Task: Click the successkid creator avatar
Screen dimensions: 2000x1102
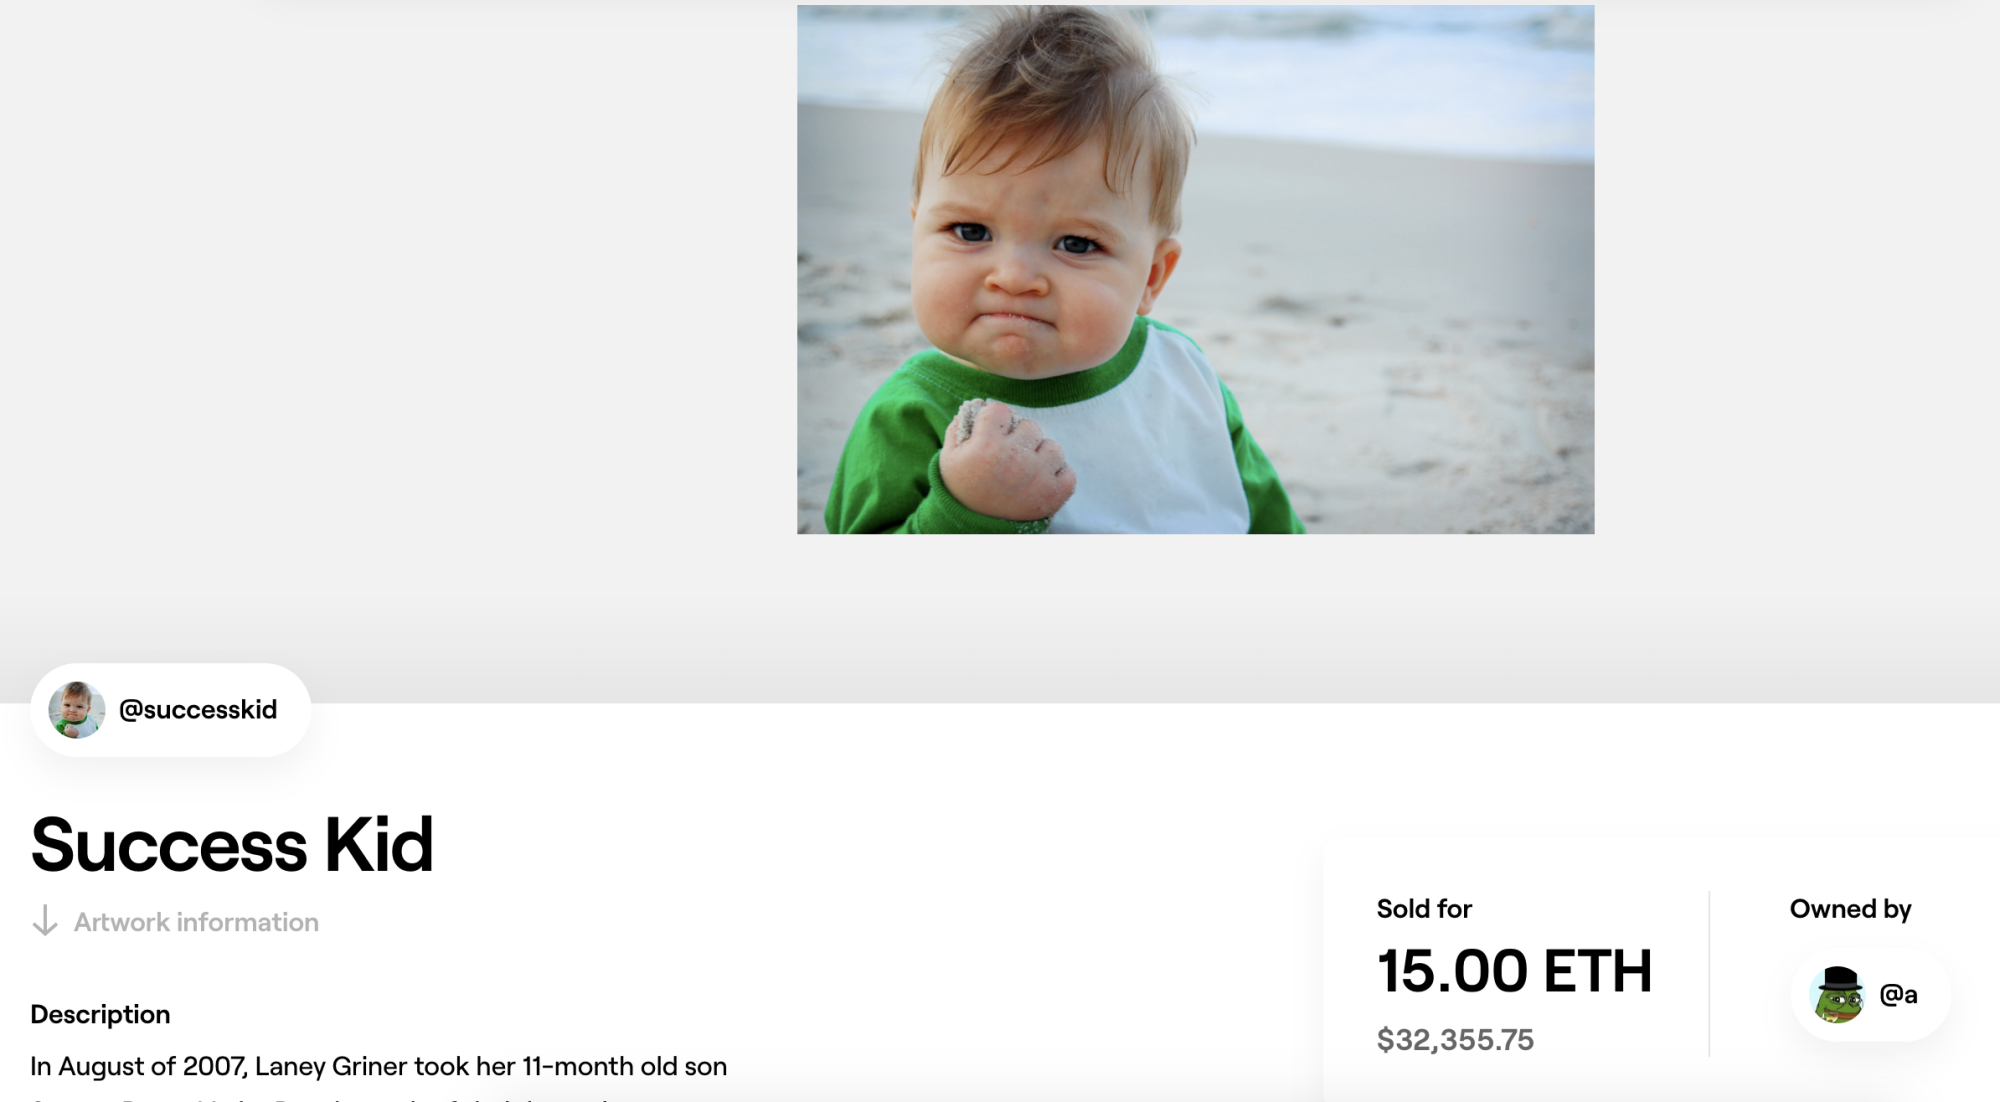Action: pyautogui.click(x=77, y=710)
